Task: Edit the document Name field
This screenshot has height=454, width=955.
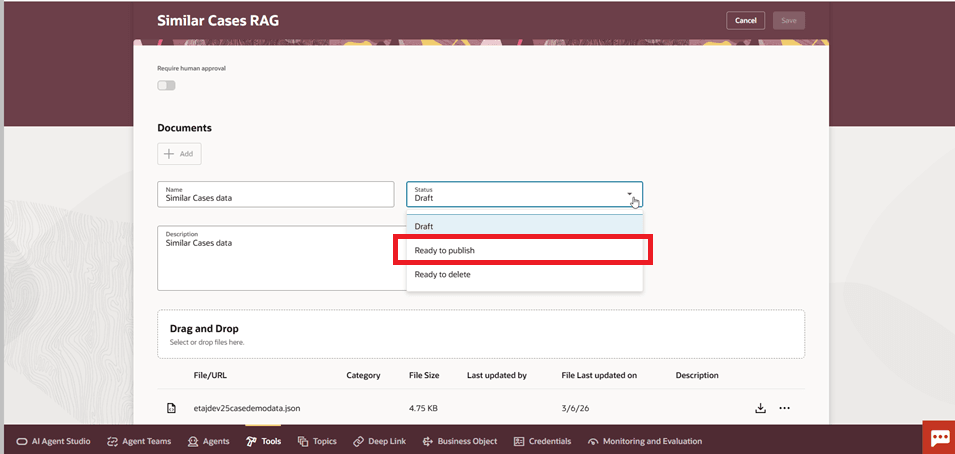Action: point(275,194)
